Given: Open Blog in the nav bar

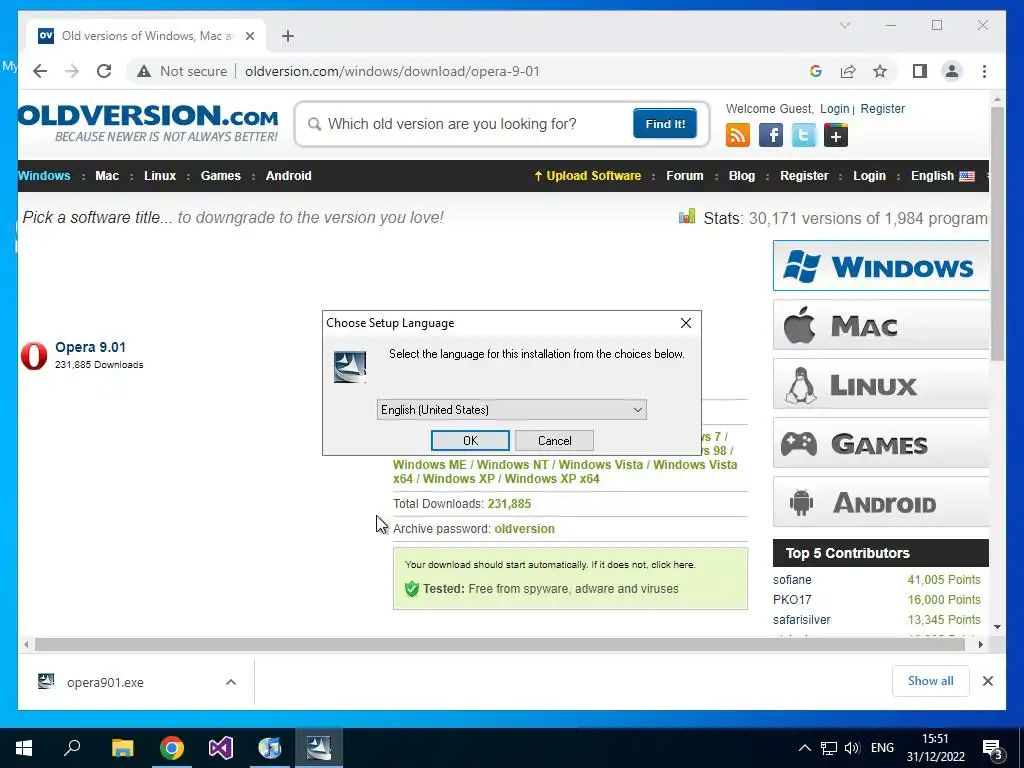Looking at the screenshot, I should (x=741, y=176).
